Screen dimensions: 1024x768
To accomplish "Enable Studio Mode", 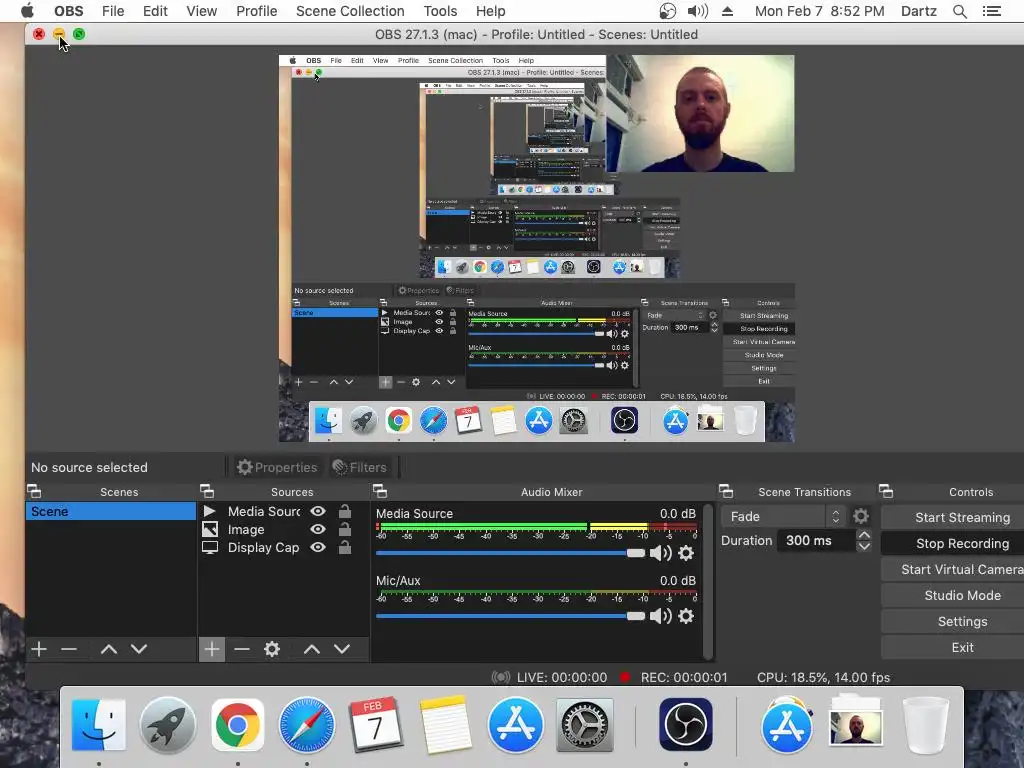I will (x=952, y=596).
